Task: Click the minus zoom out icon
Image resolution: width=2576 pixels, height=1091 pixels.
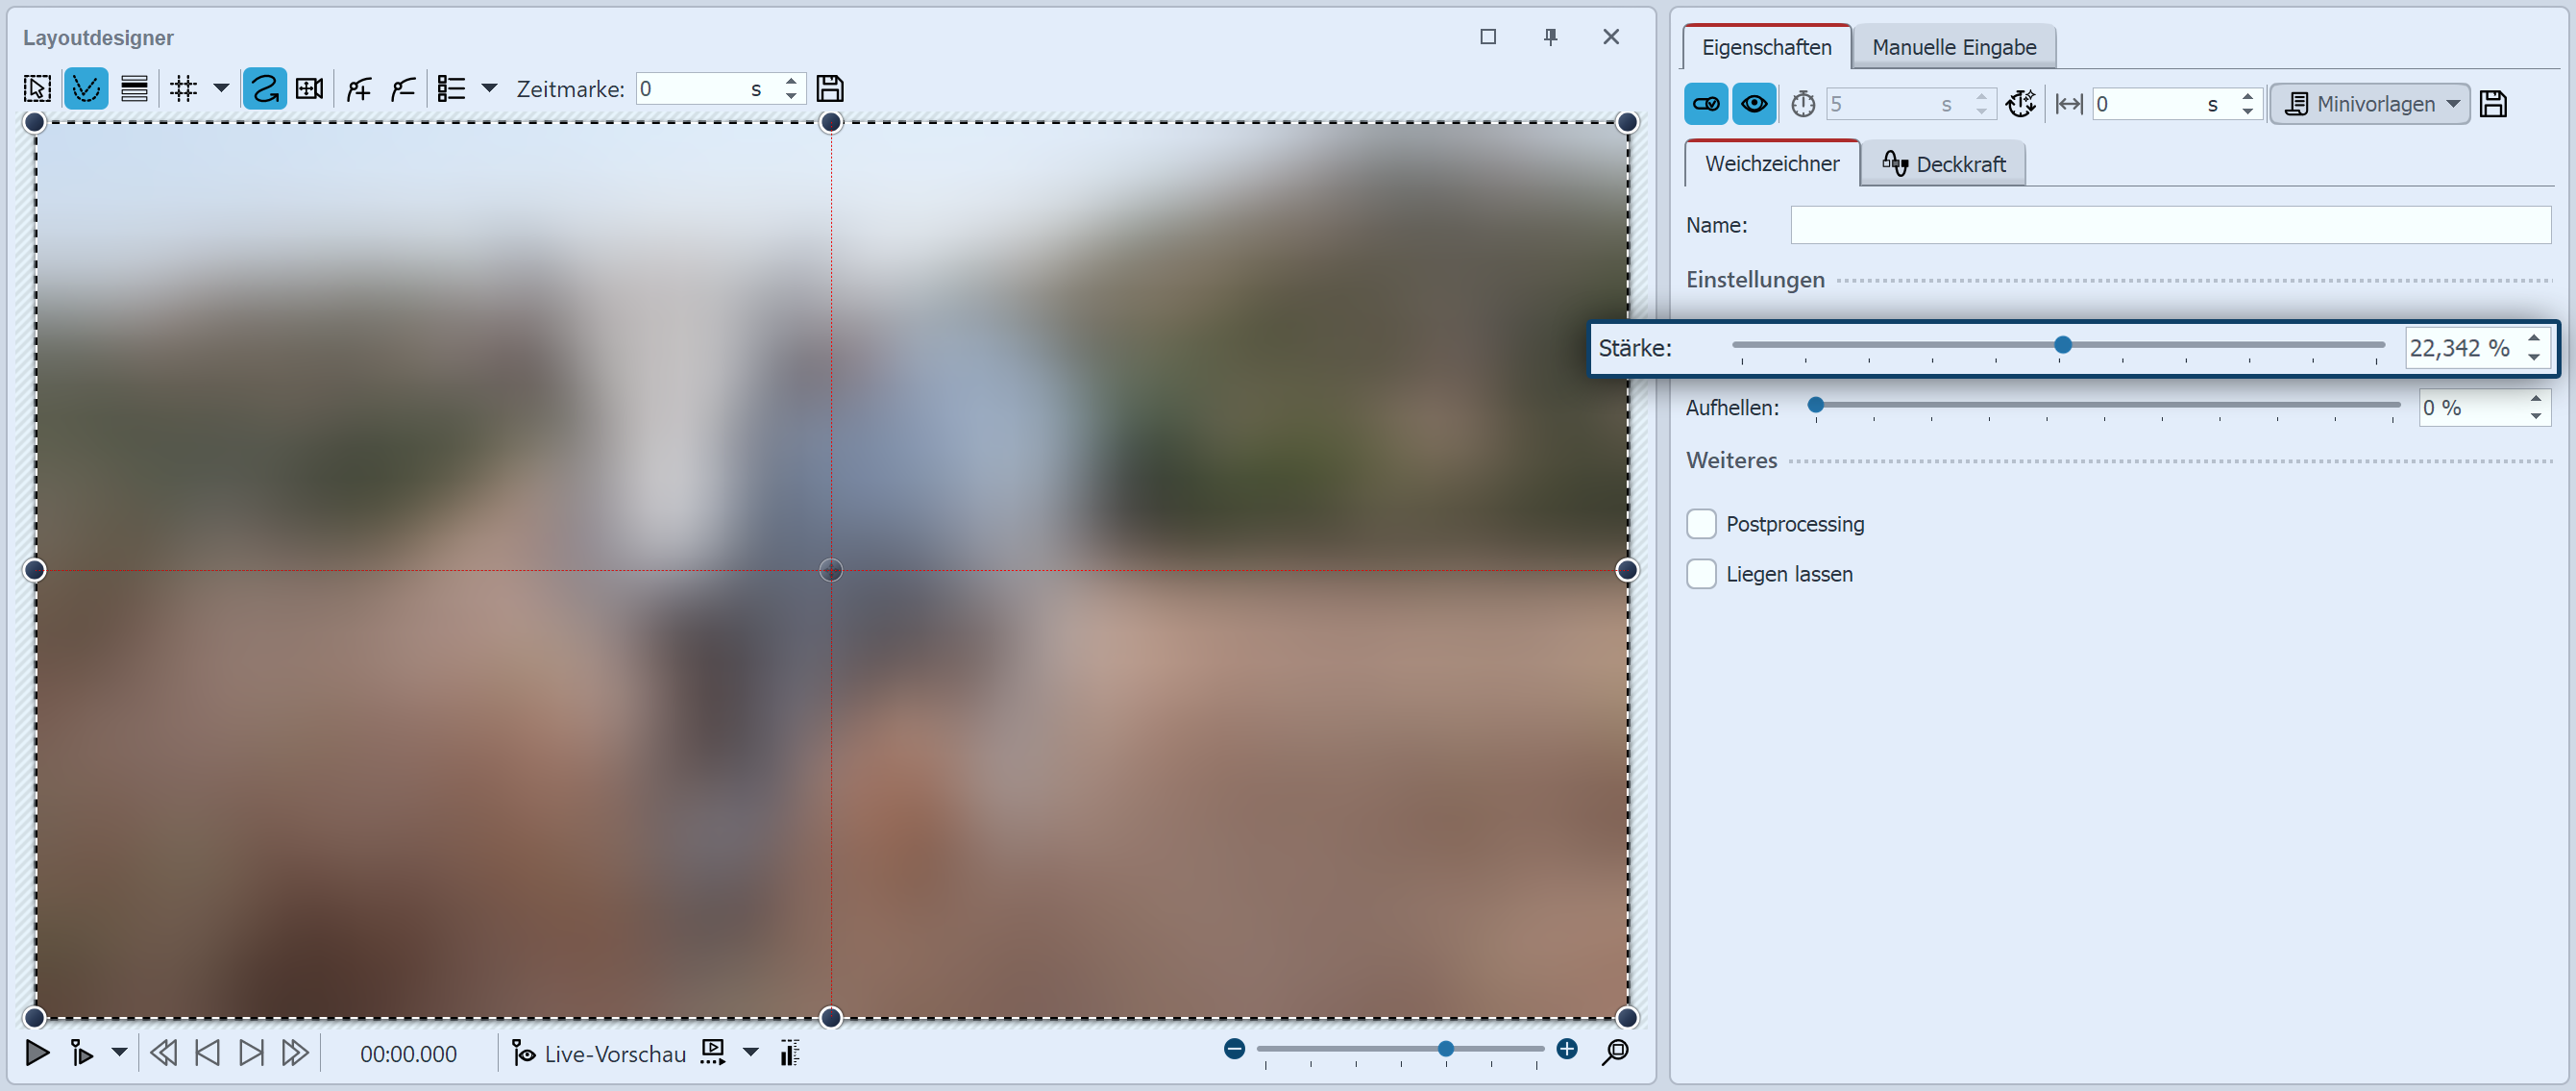Action: (1234, 1049)
